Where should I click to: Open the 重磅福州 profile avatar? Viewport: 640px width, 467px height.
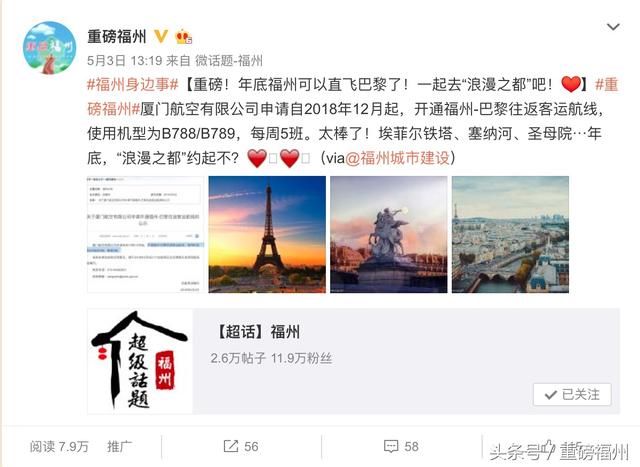49,48
